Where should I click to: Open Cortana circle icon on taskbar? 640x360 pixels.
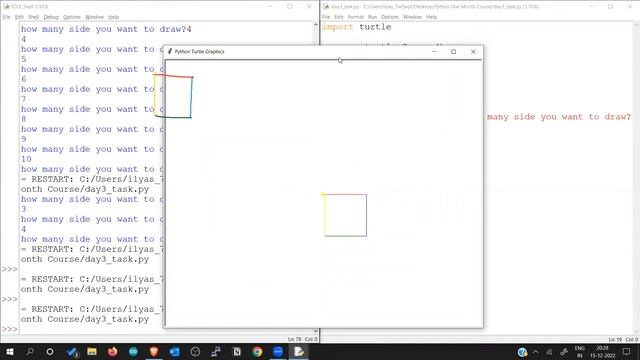(x=50, y=351)
